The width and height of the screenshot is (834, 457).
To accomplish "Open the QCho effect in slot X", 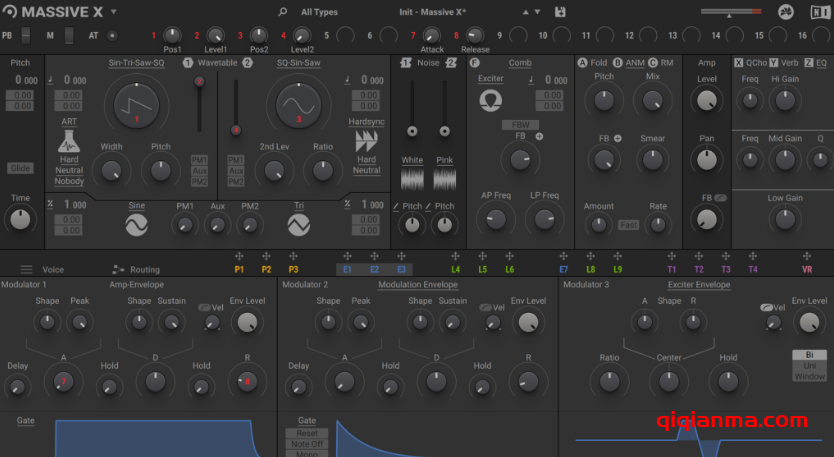I will (x=756, y=63).
